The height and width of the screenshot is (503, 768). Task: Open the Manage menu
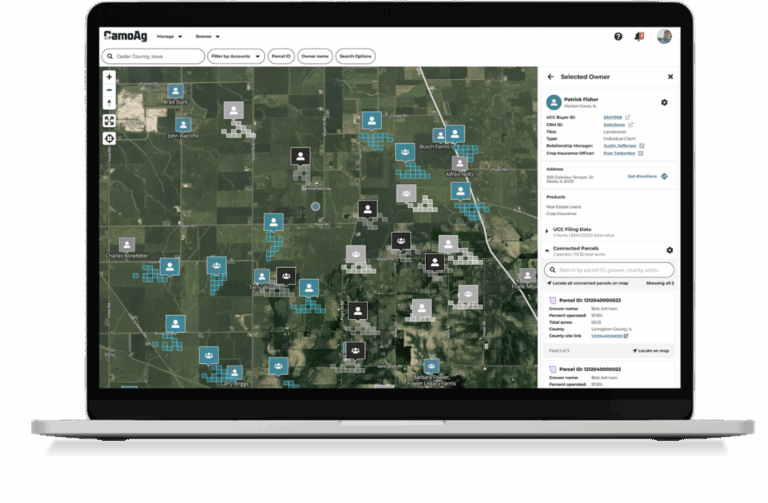[x=169, y=37]
